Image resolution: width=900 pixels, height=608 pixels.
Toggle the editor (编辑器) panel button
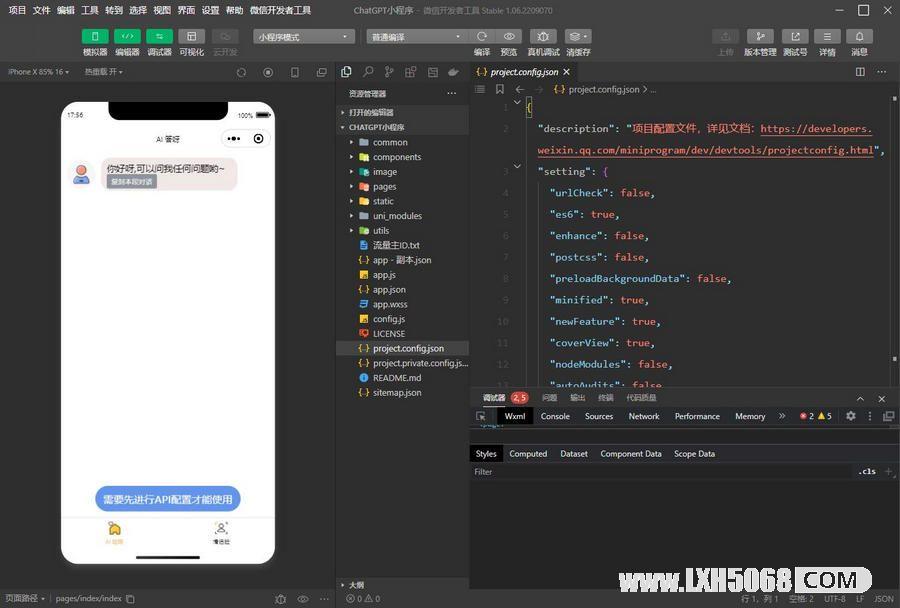tap(127, 36)
